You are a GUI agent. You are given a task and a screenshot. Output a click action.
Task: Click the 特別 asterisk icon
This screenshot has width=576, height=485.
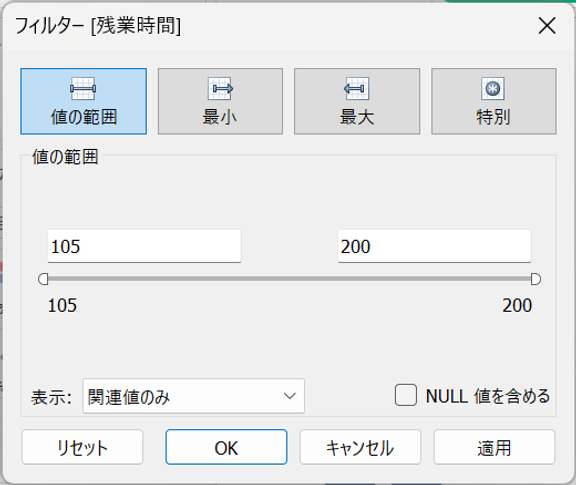tap(493, 89)
